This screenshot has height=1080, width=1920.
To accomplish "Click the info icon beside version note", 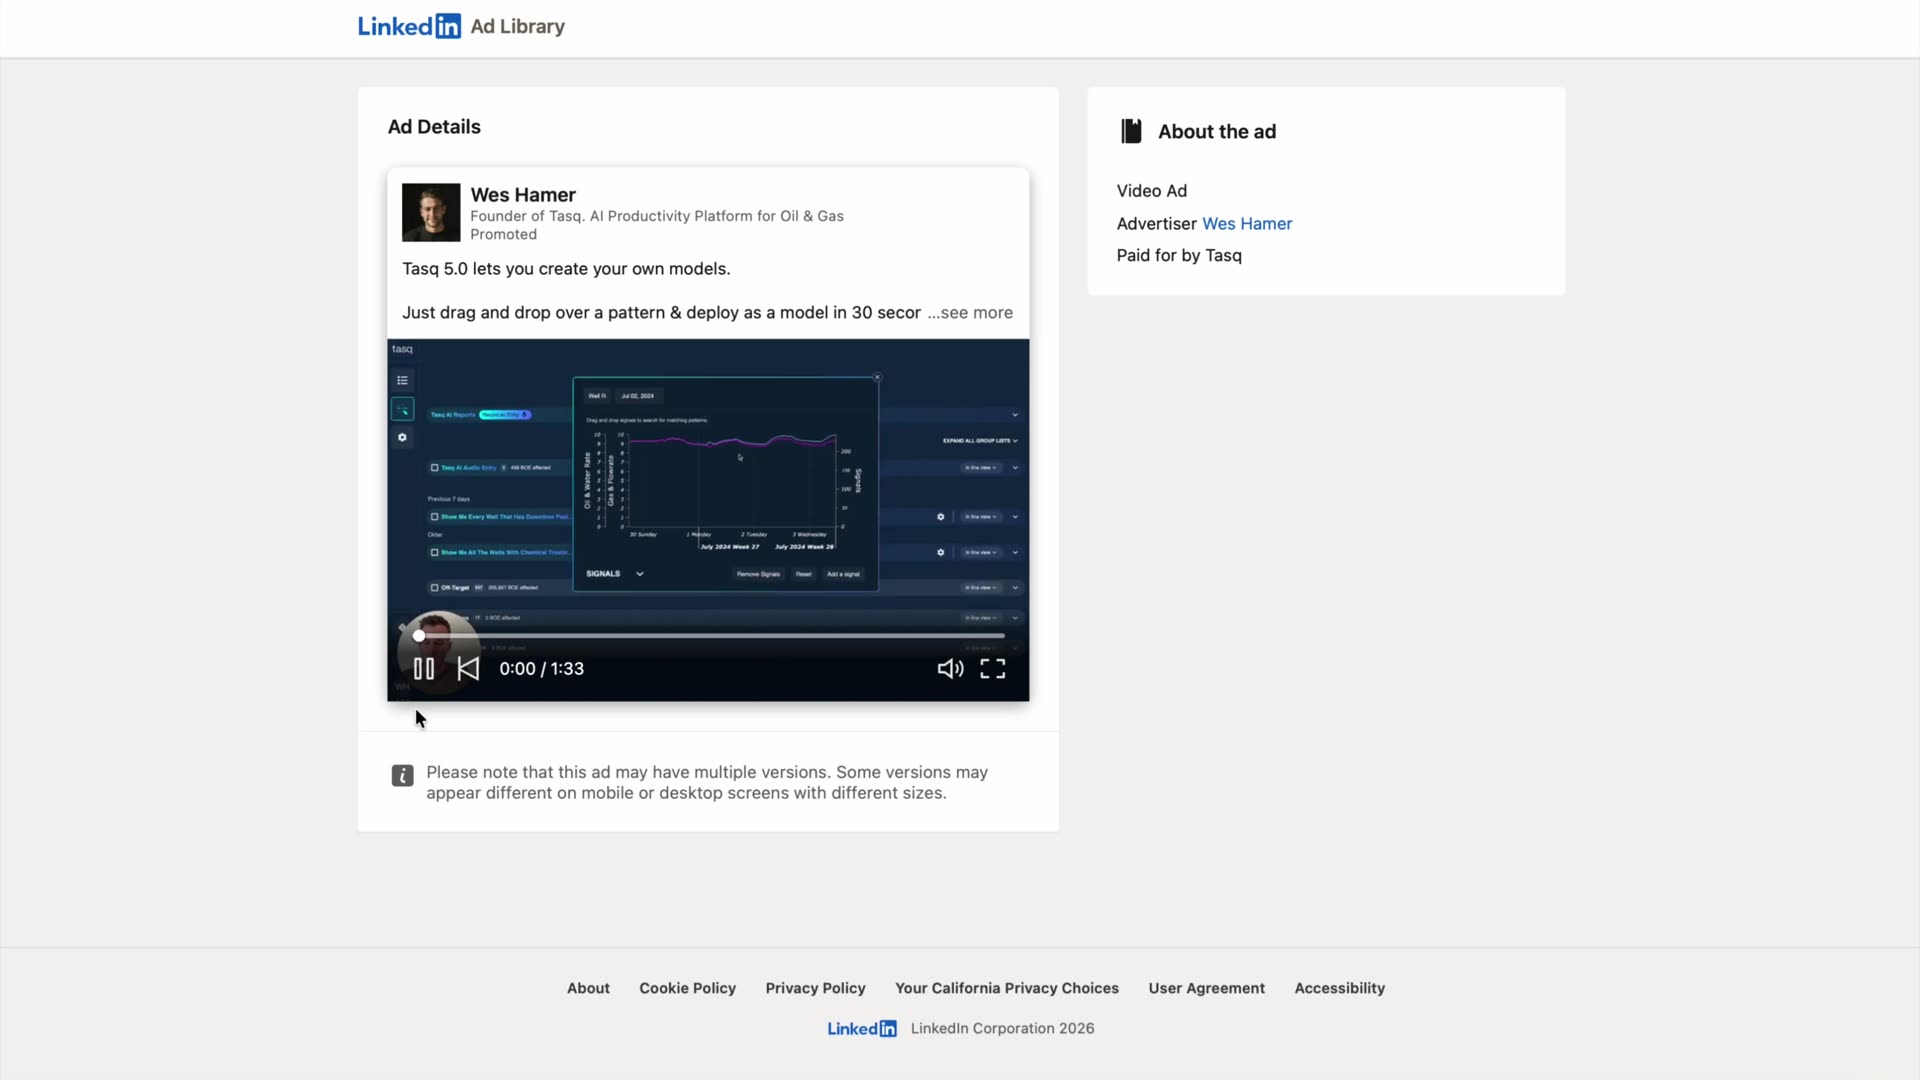I will (x=402, y=775).
